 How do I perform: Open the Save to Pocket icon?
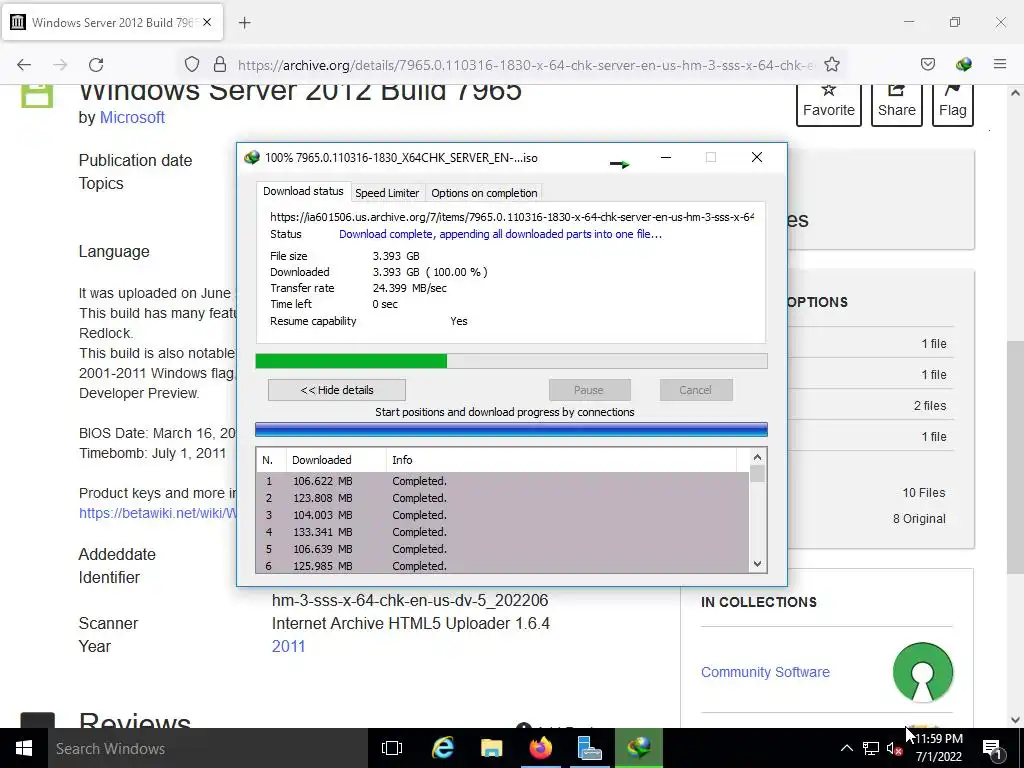pos(927,65)
